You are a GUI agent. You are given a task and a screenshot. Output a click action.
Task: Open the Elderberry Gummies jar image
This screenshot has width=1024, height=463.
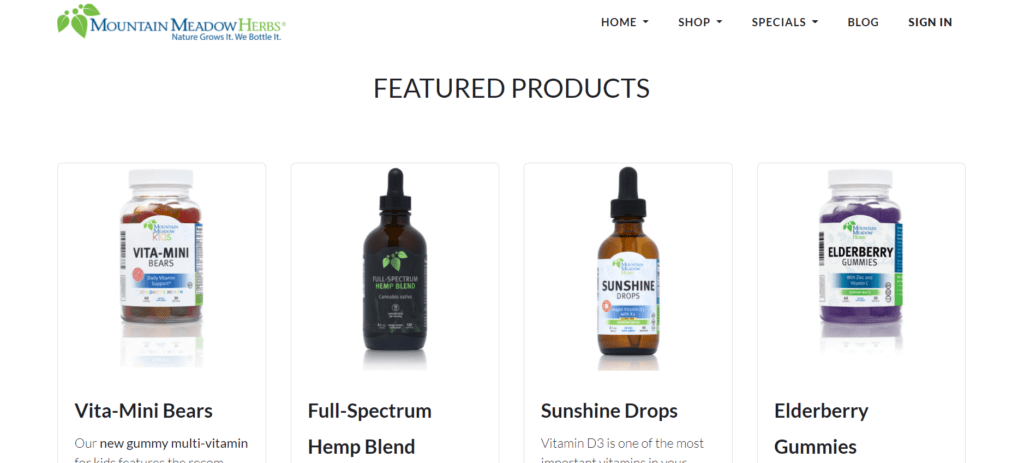[x=861, y=261]
